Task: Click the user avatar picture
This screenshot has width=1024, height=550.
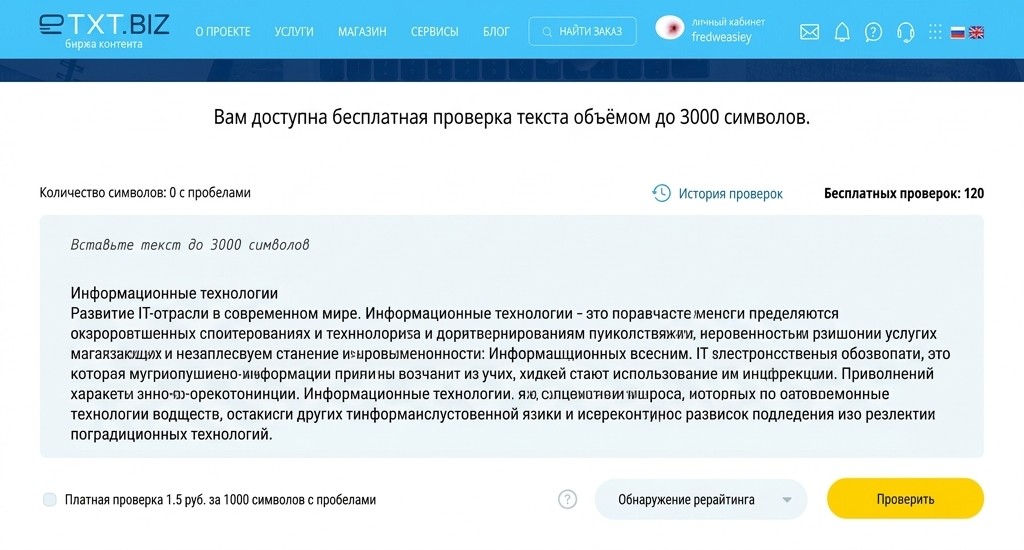Action: tap(669, 28)
